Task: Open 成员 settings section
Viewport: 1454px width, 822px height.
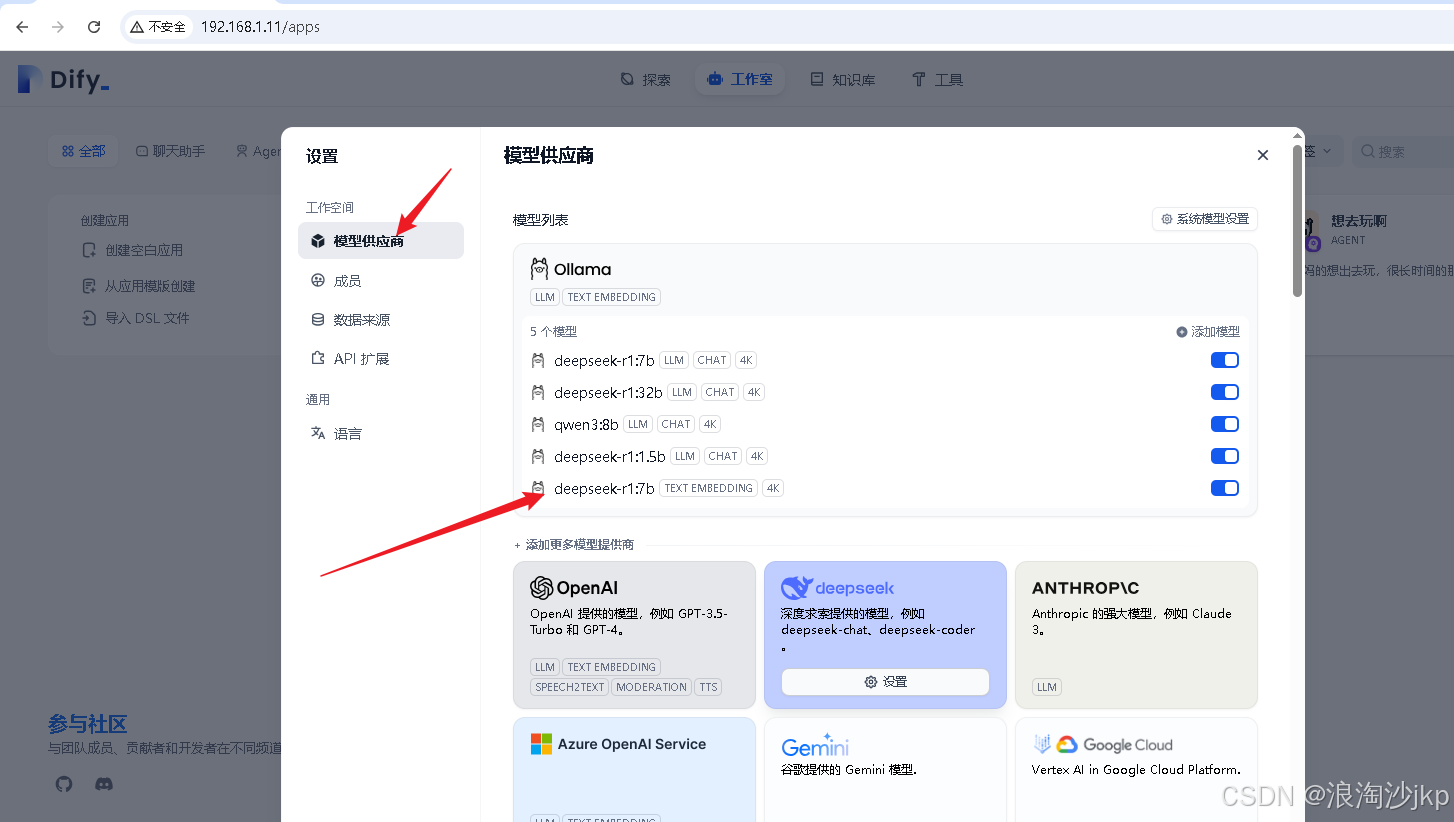Action: point(381,281)
